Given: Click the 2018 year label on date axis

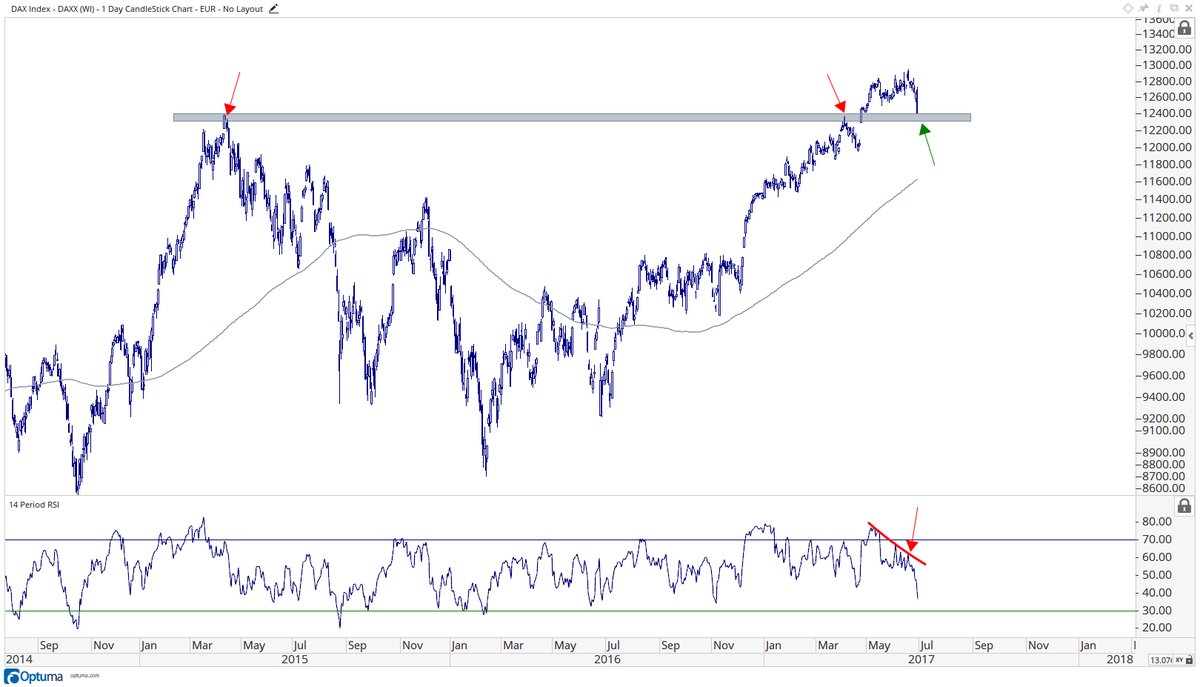Looking at the screenshot, I should [1120, 659].
